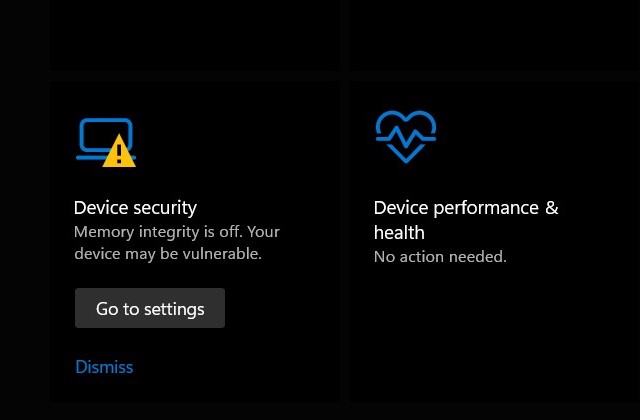Select the heartbeat line inside the heart icon
This screenshot has width=640, height=420.
pos(406,138)
